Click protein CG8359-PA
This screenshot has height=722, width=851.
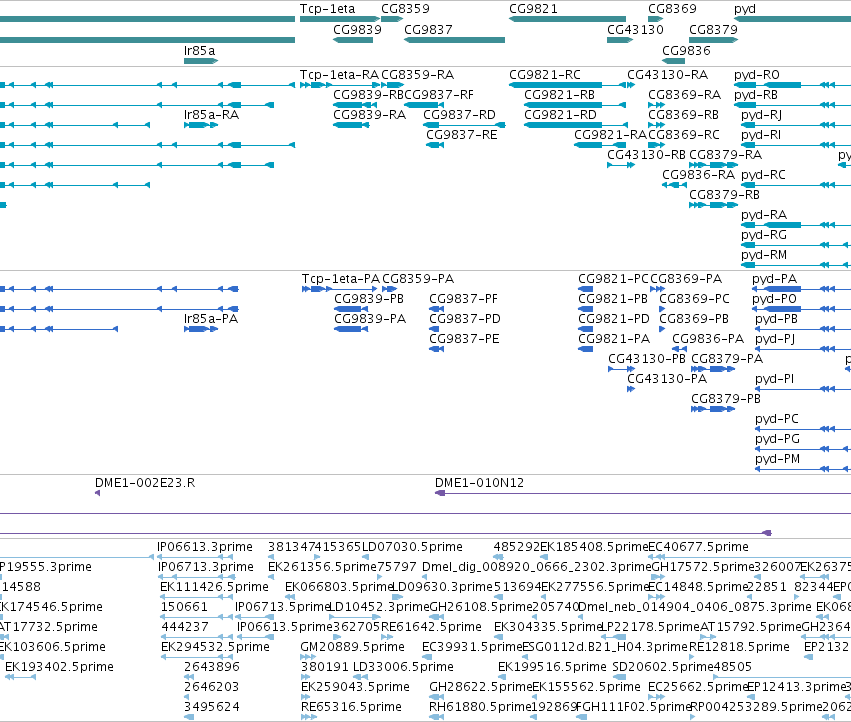(x=418, y=278)
